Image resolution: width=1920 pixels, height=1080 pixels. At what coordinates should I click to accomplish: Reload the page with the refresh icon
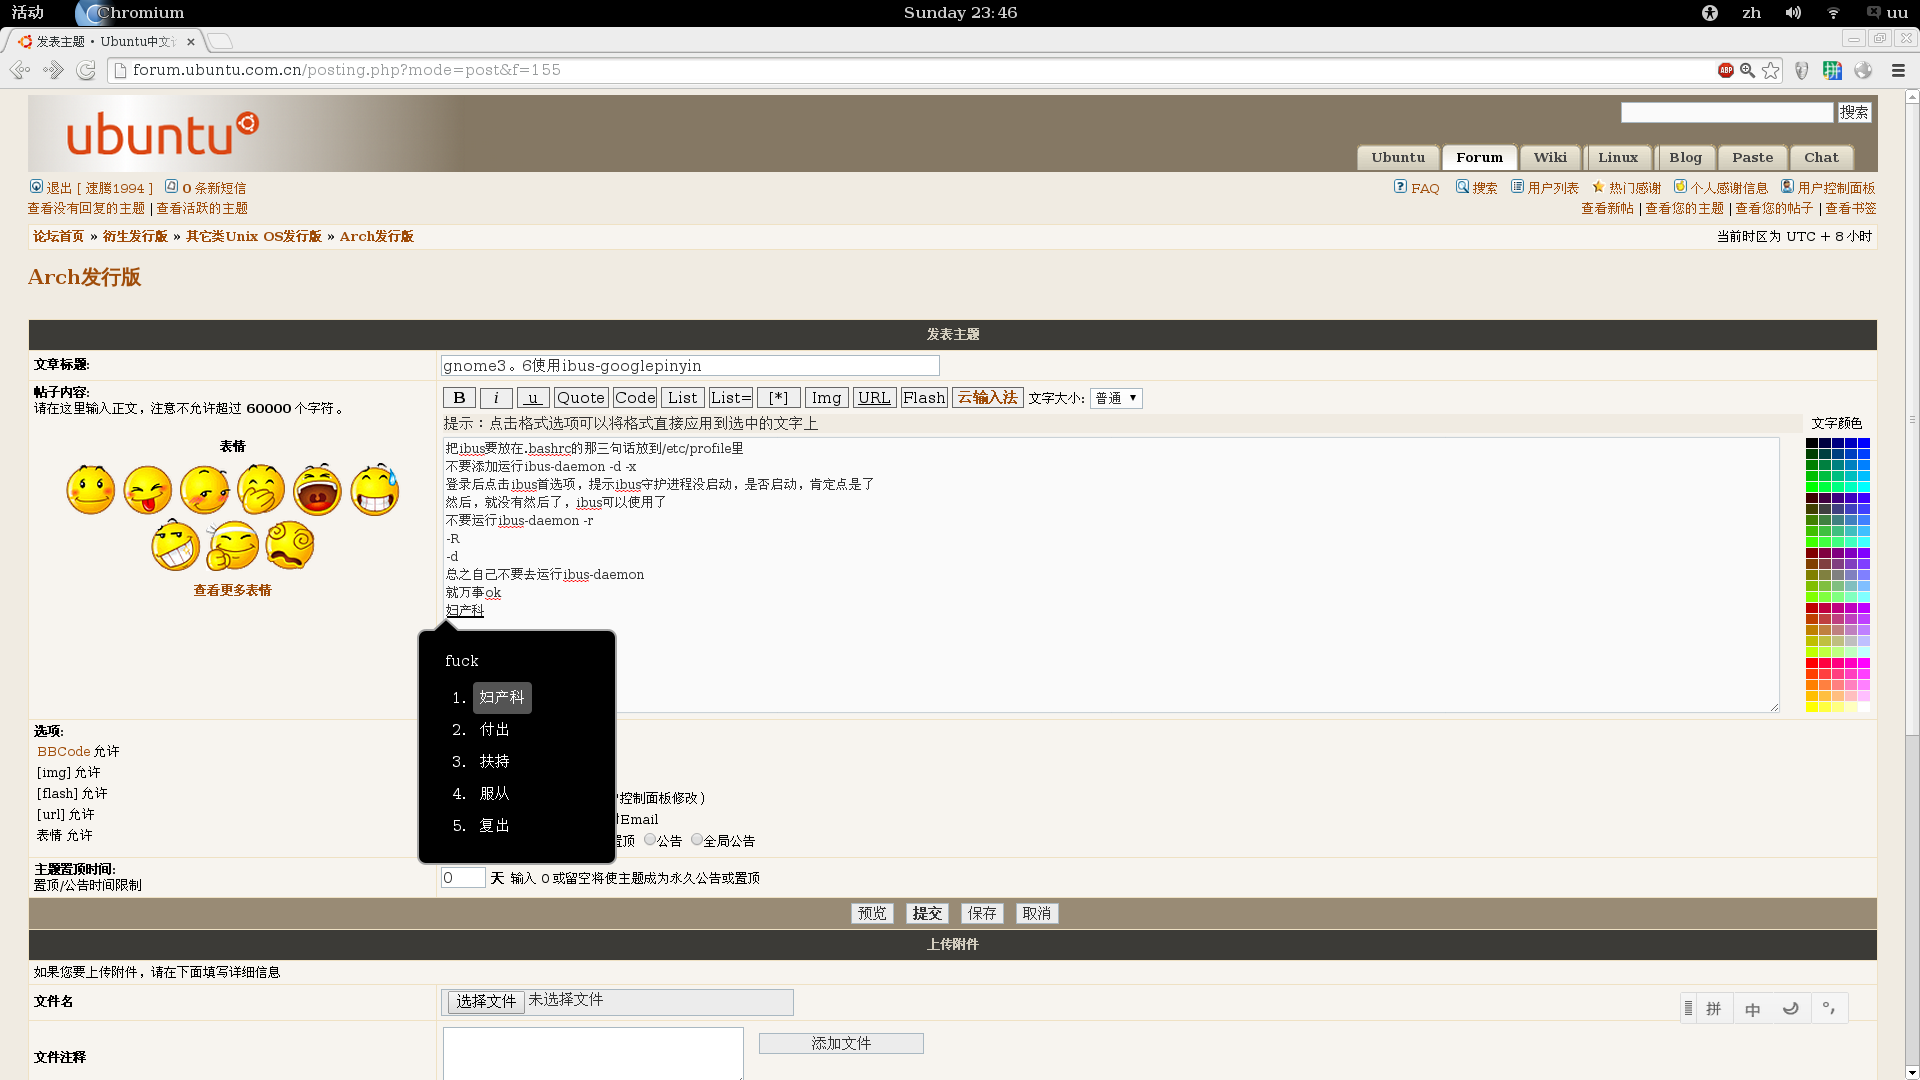point(86,70)
